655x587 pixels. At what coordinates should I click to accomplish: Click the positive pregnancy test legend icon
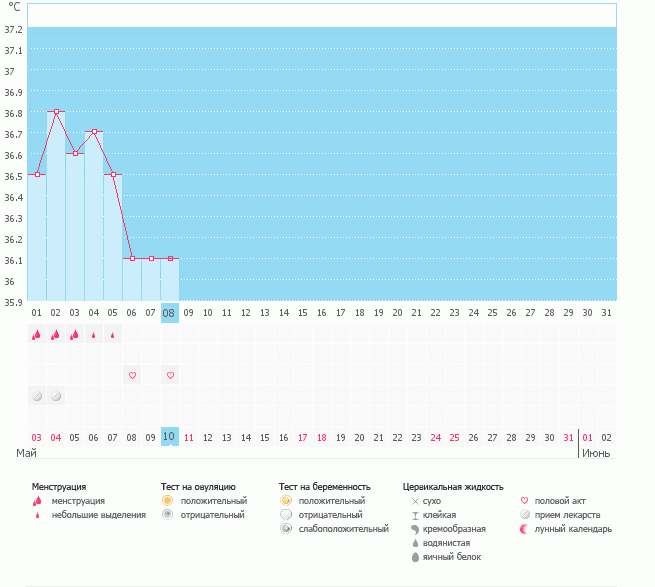[x=286, y=500]
